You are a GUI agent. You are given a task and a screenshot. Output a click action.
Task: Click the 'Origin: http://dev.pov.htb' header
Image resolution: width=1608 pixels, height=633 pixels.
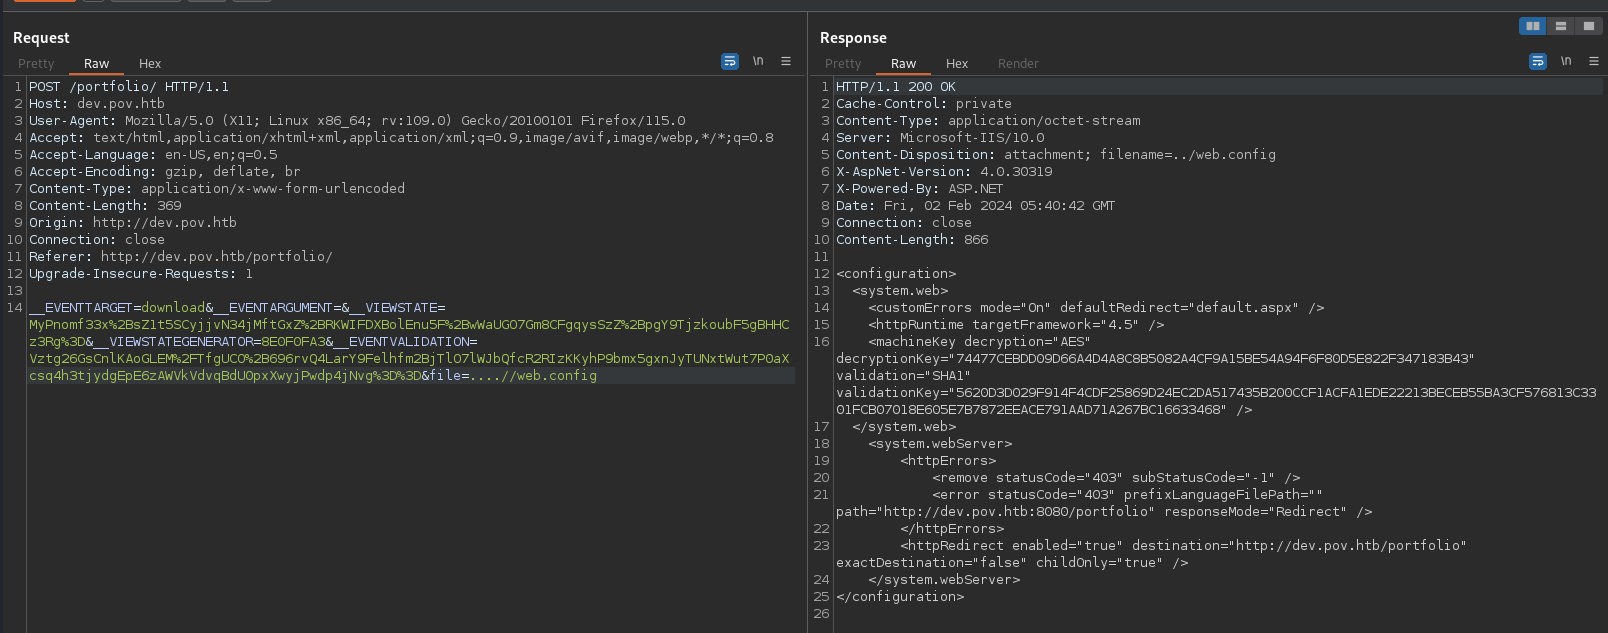tap(133, 223)
